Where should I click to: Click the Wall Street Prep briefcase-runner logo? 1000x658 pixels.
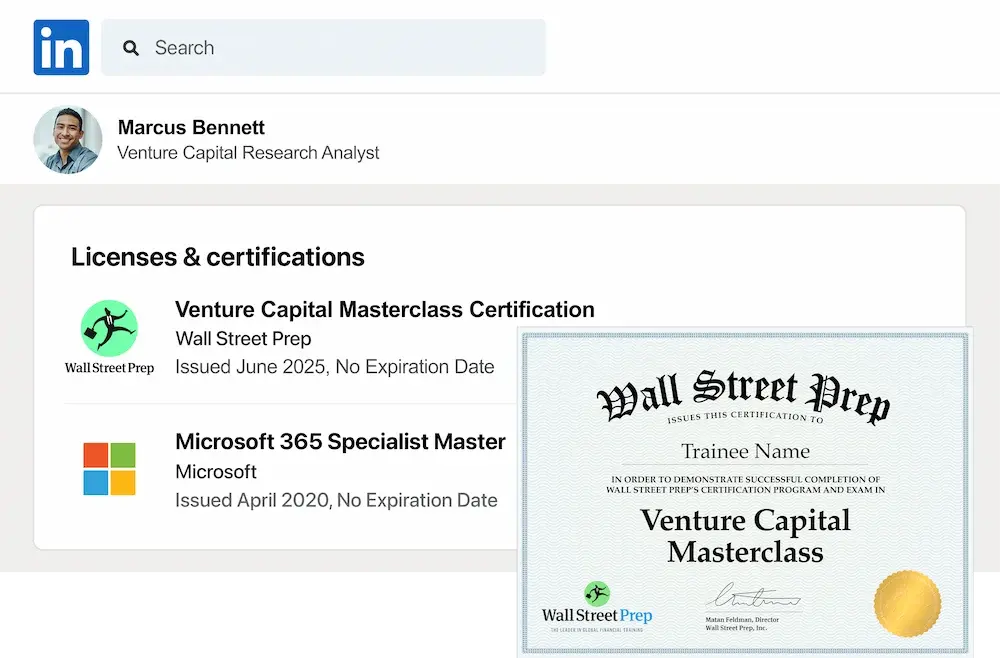click(108, 328)
